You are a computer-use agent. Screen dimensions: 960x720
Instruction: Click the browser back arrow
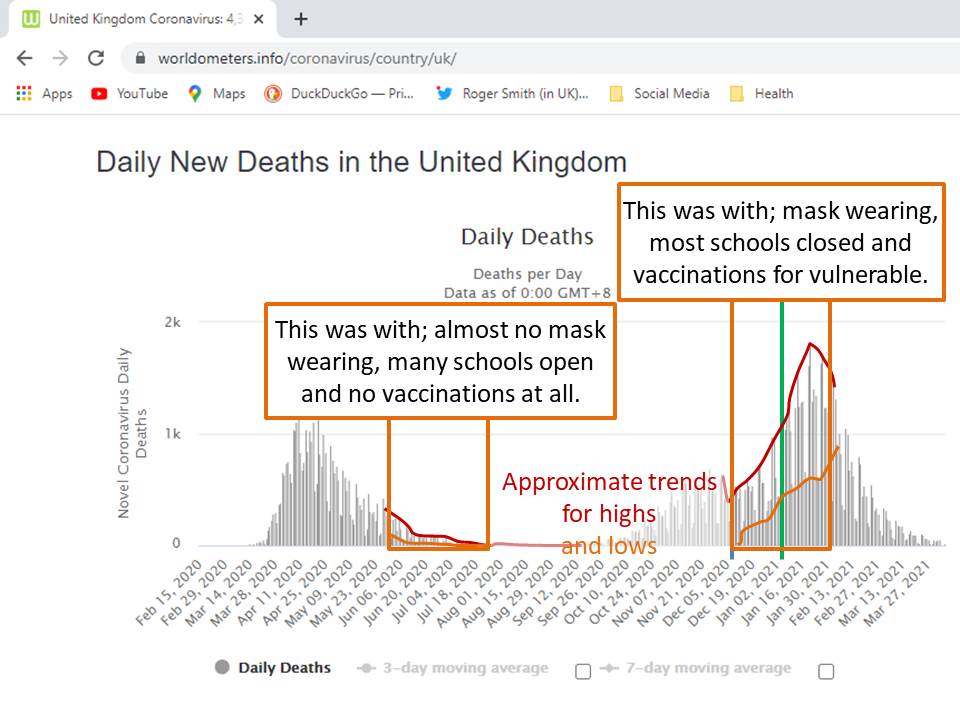[x=24, y=58]
